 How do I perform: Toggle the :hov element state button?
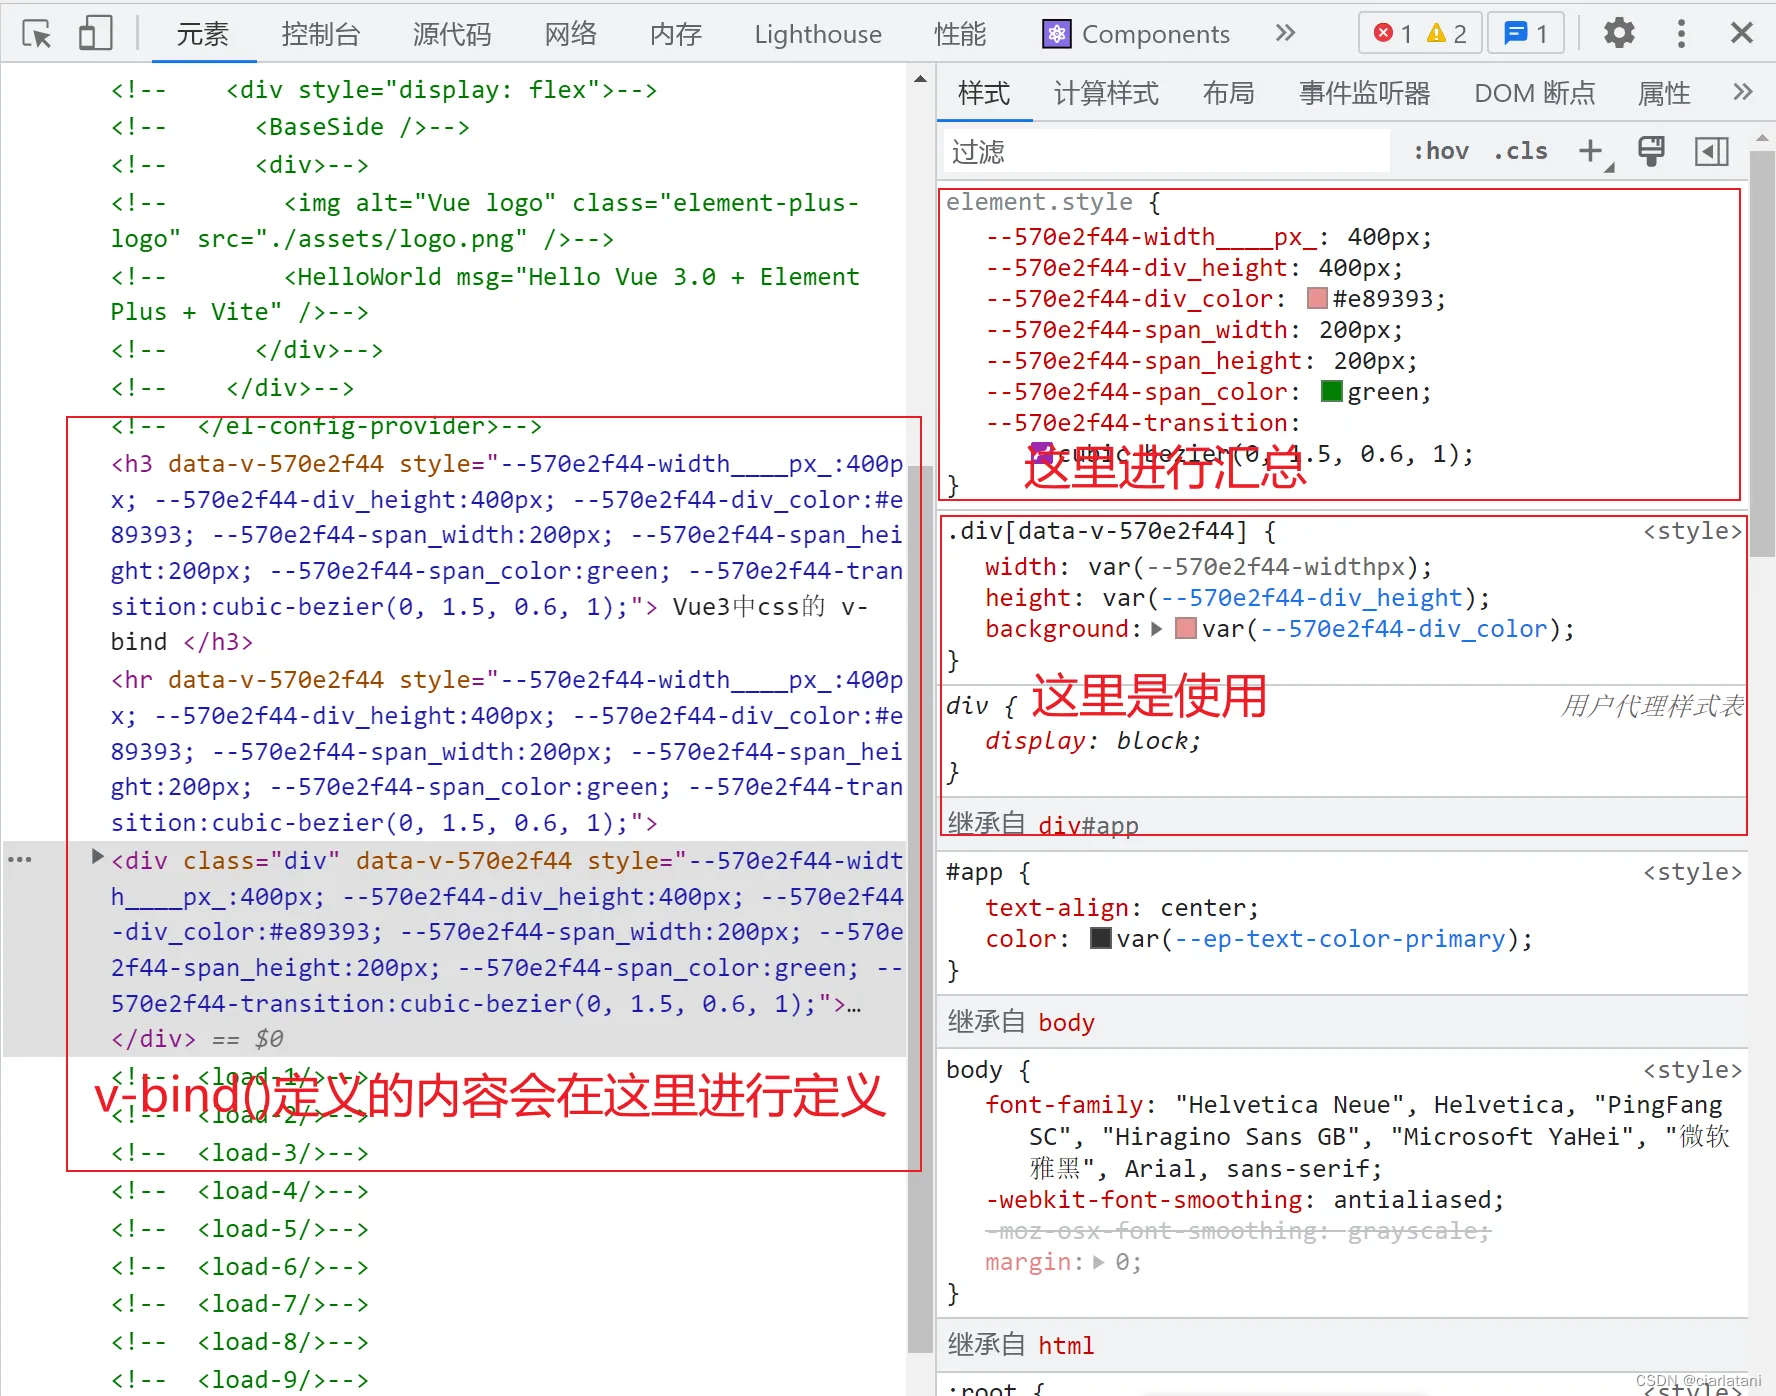(1440, 151)
